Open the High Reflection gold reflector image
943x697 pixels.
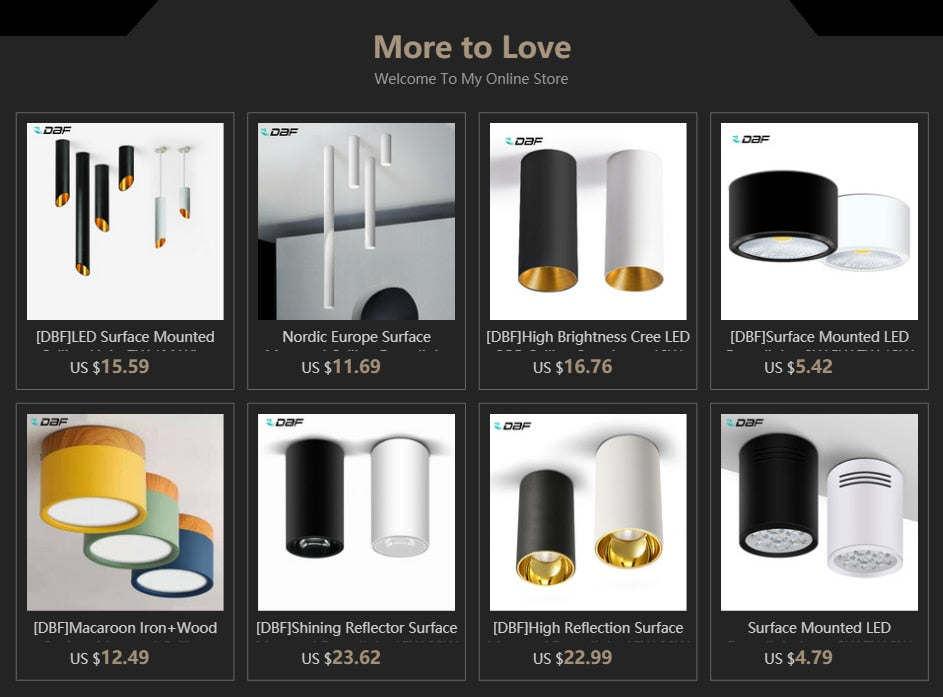coord(588,512)
